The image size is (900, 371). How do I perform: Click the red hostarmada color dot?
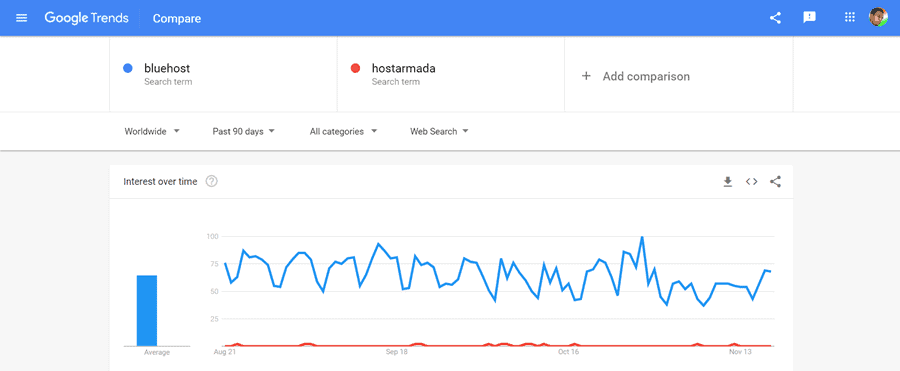(x=355, y=68)
